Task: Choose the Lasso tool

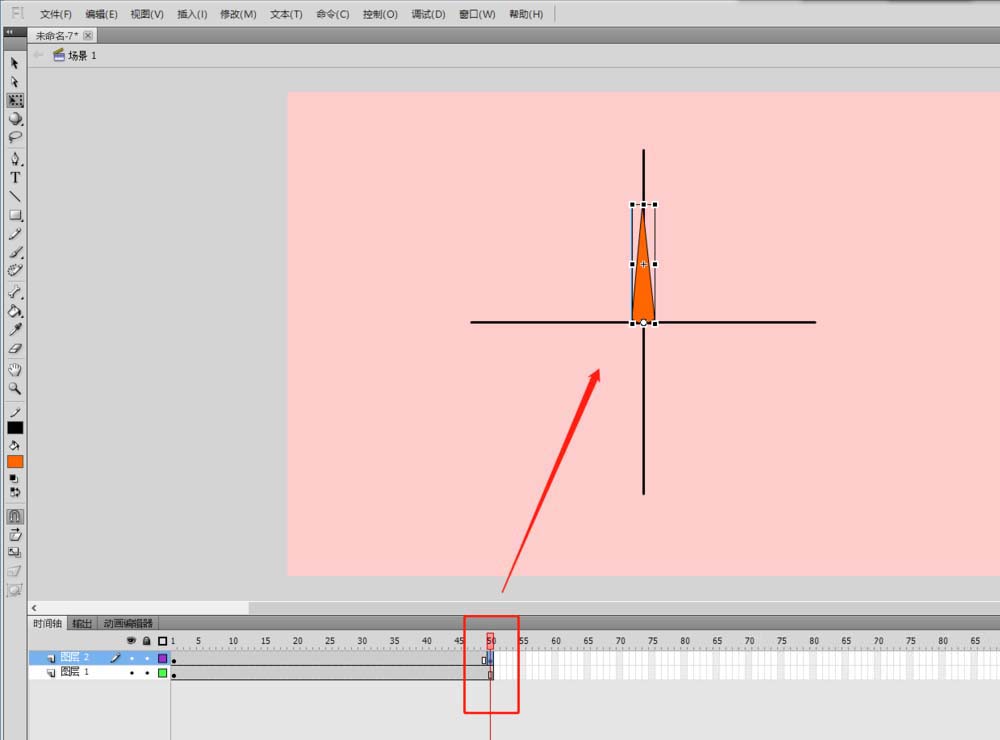Action: (x=15, y=138)
